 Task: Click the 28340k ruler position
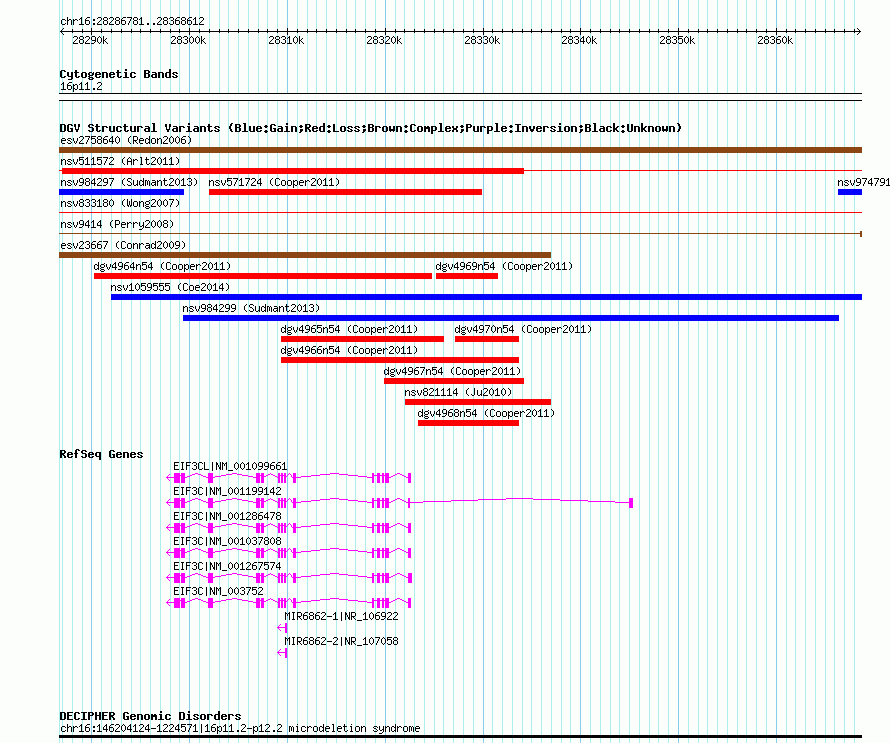(579, 40)
